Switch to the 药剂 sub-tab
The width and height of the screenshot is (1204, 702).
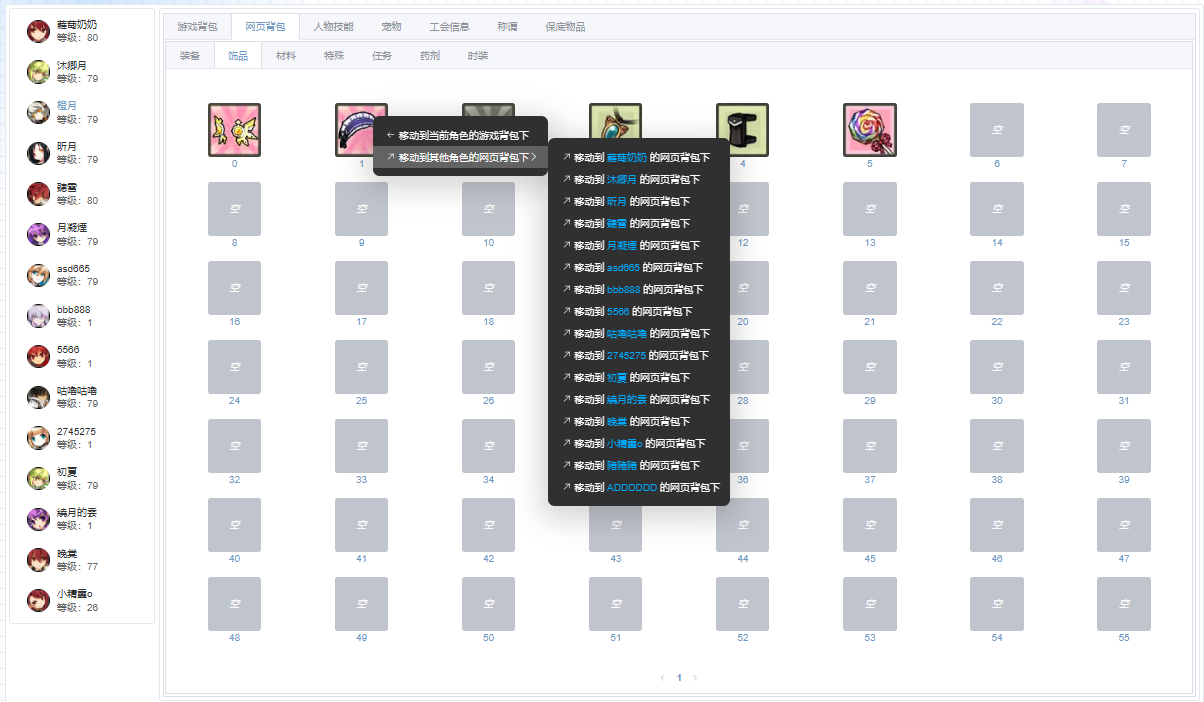coord(430,56)
